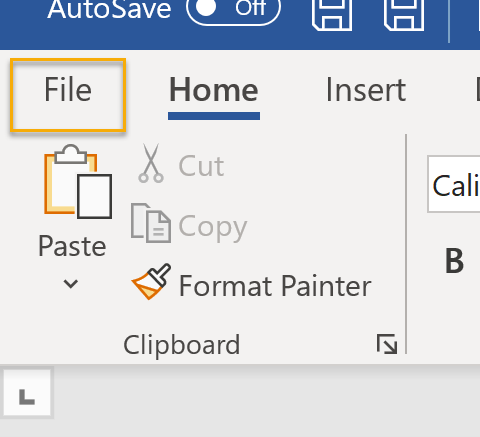Select the Format Painter brush icon
This screenshot has width=480, height=437.
[152, 282]
